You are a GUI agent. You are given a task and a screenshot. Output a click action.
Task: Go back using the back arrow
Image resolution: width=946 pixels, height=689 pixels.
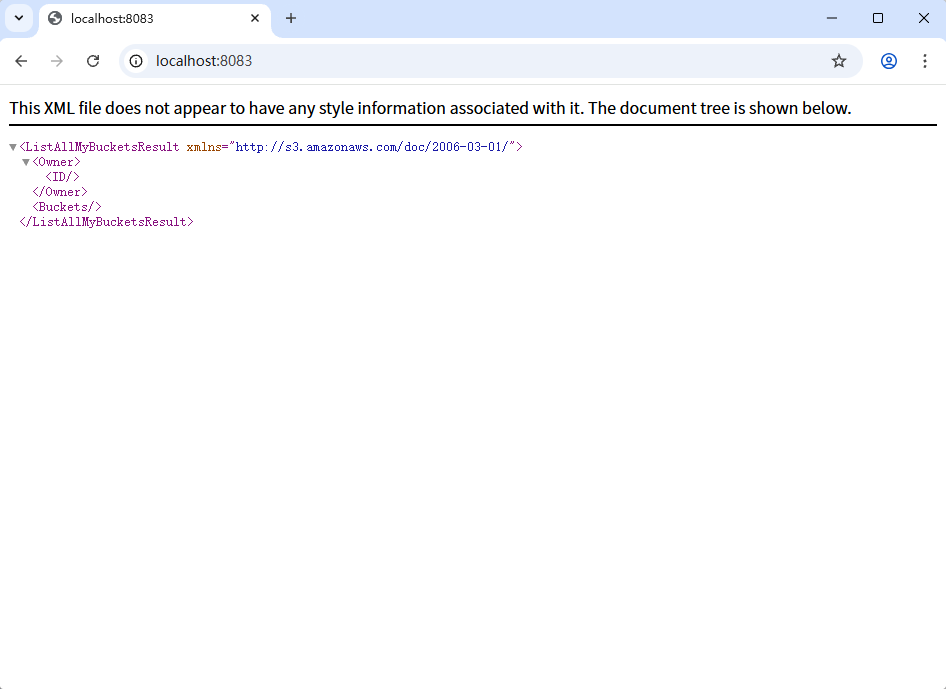(21, 61)
